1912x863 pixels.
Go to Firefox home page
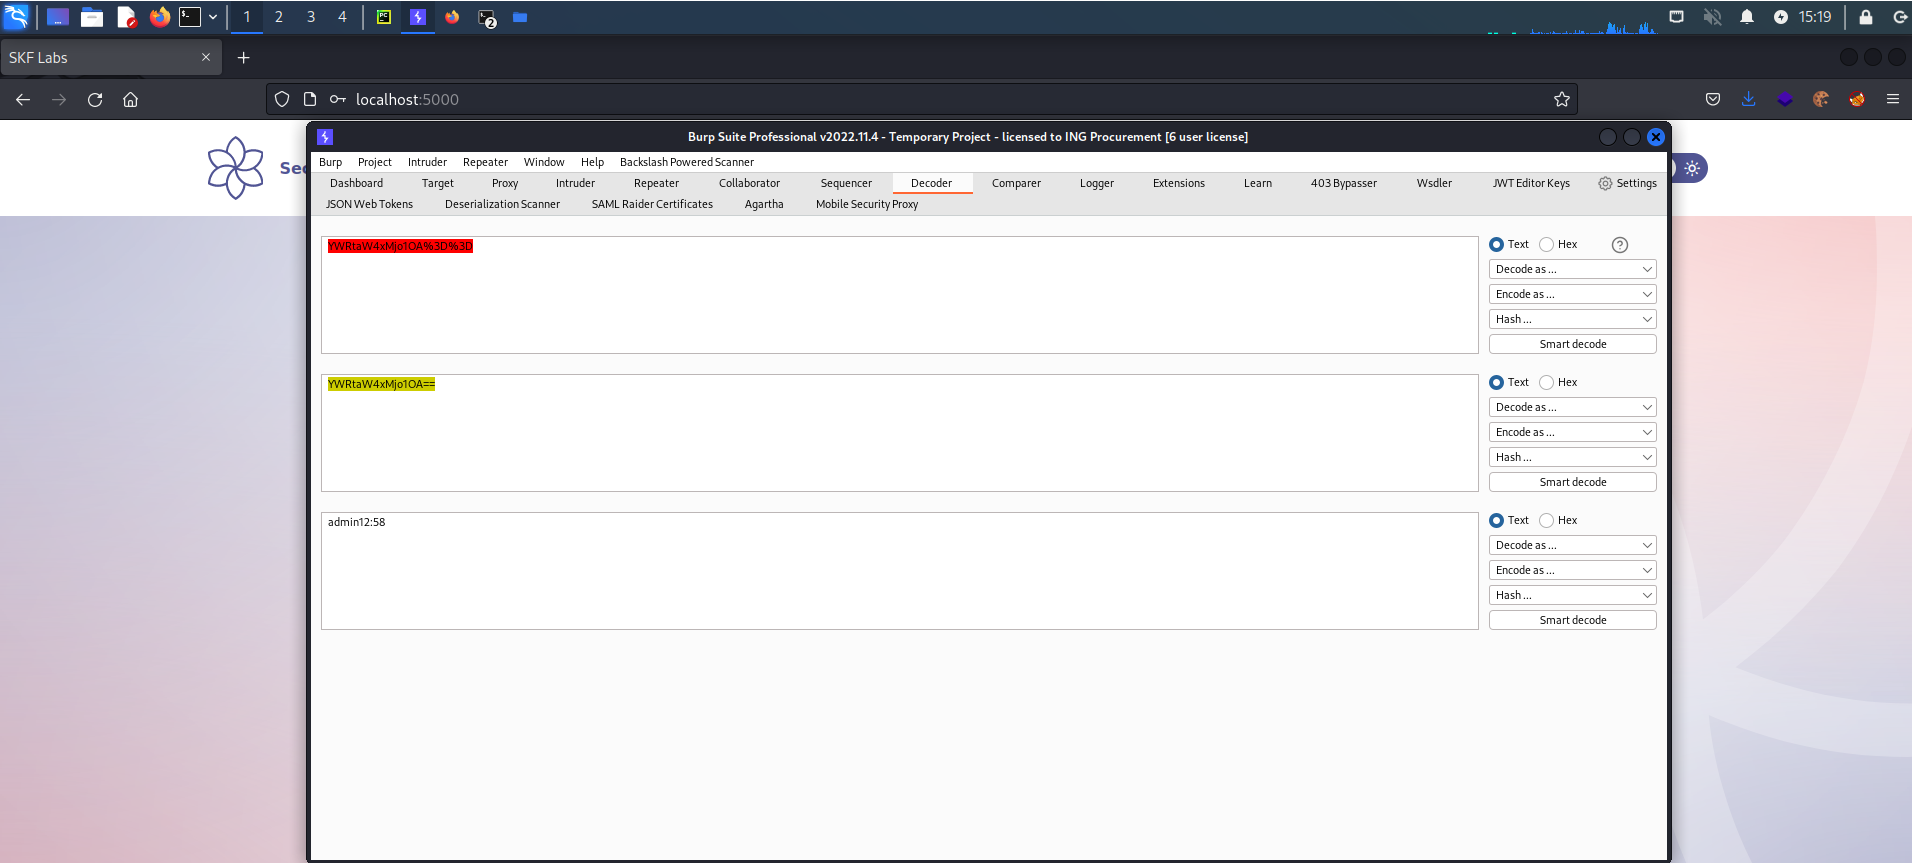tap(131, 99)
